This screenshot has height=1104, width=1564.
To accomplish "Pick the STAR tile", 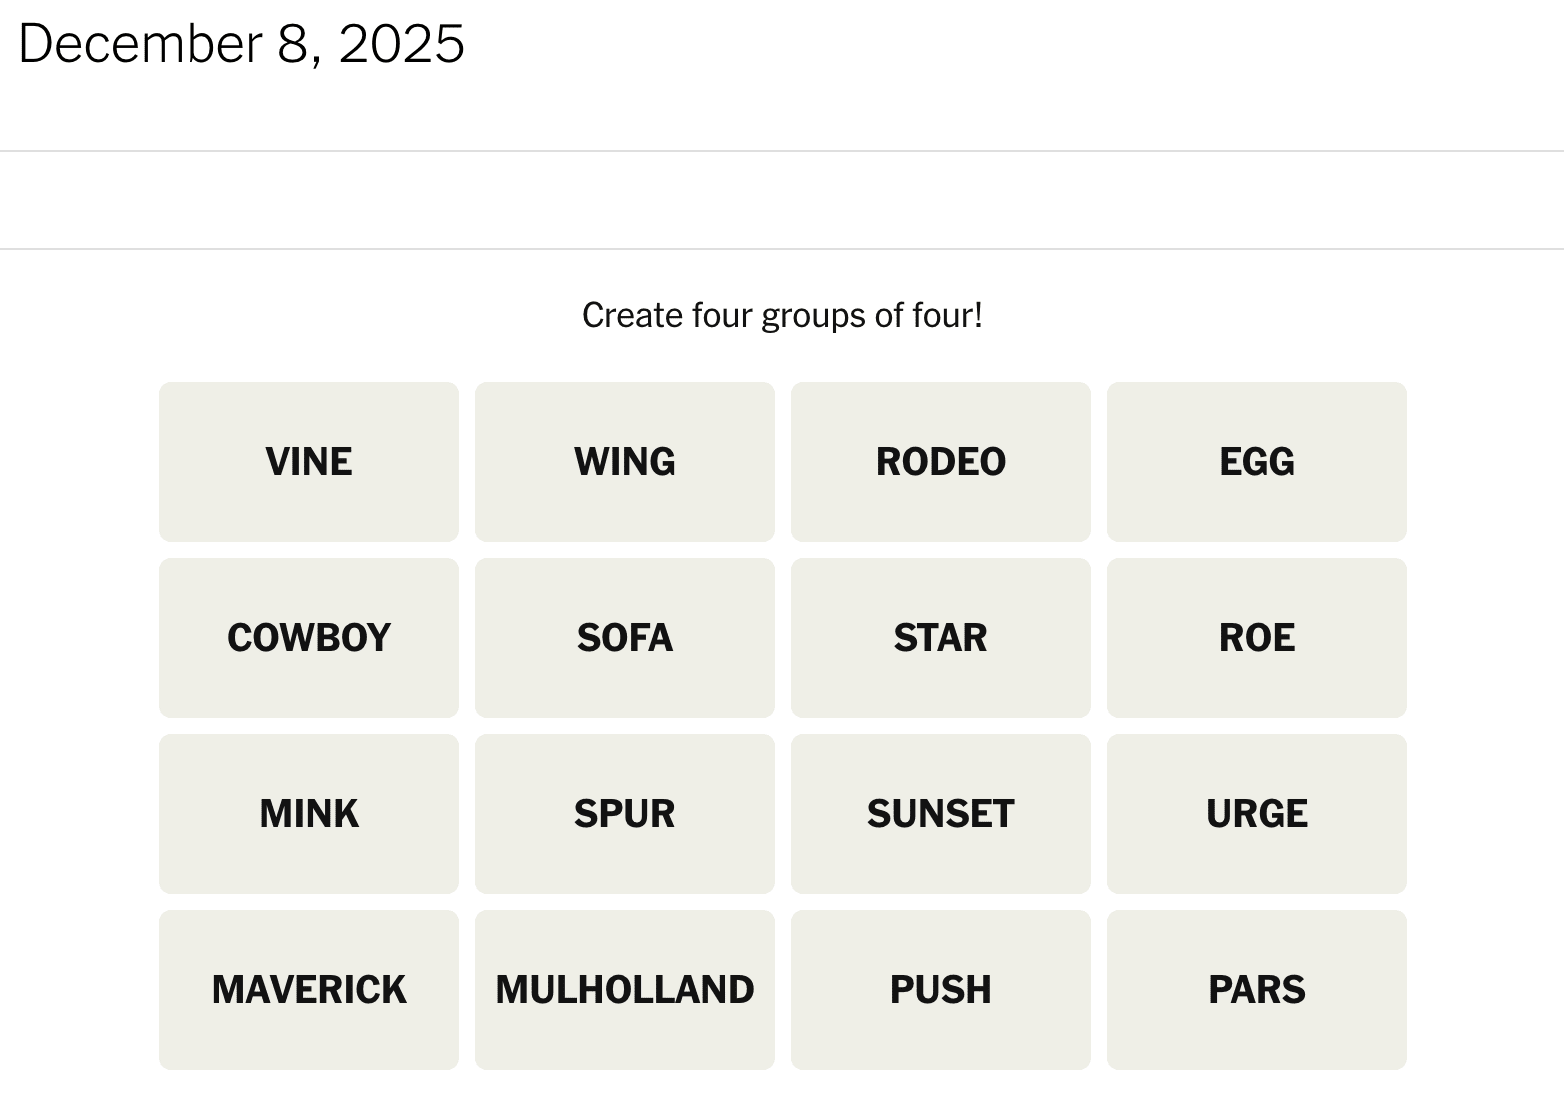I will 940,638.
